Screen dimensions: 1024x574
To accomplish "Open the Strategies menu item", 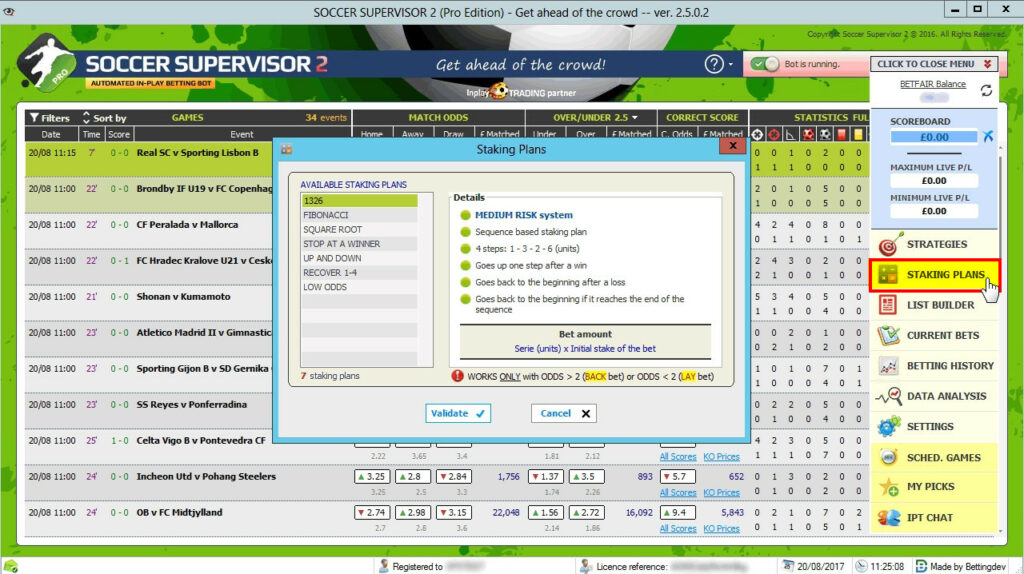I will click(936, 244).
